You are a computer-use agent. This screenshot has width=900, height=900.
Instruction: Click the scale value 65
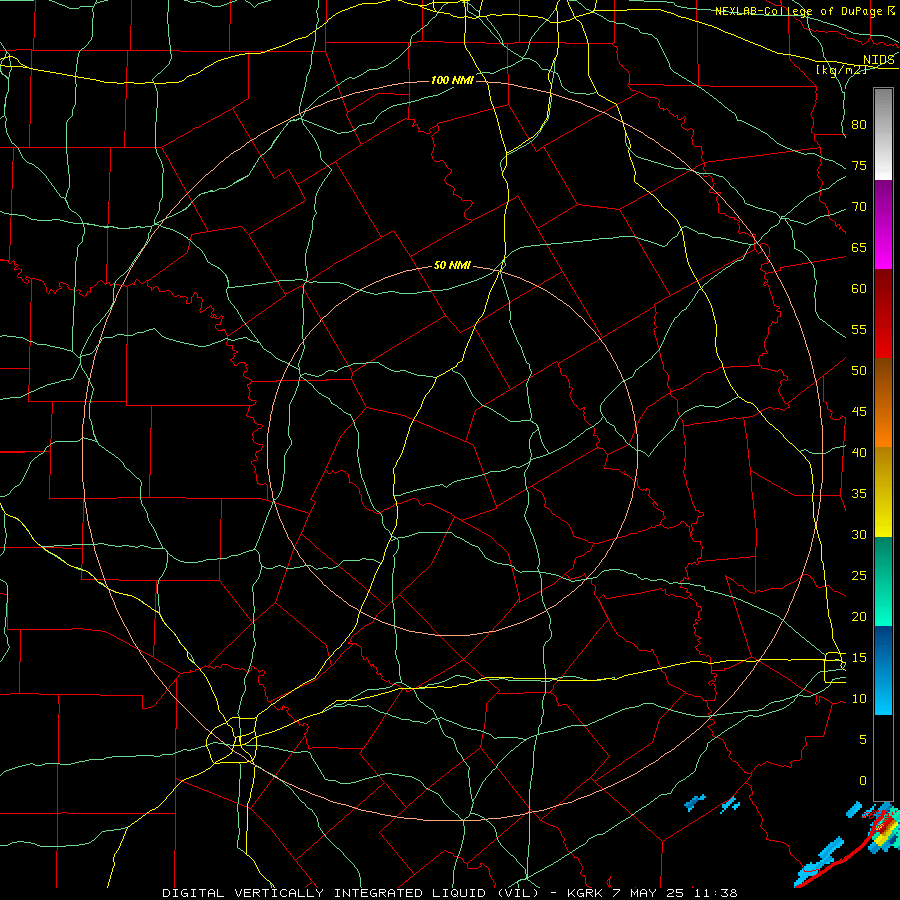coord(859,247)
